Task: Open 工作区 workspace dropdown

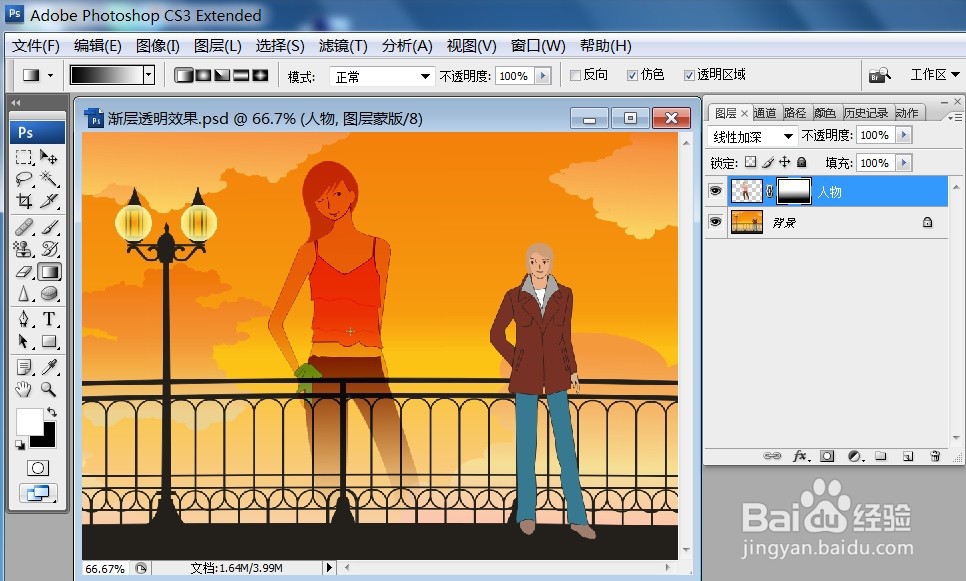Action: (935, 75)
